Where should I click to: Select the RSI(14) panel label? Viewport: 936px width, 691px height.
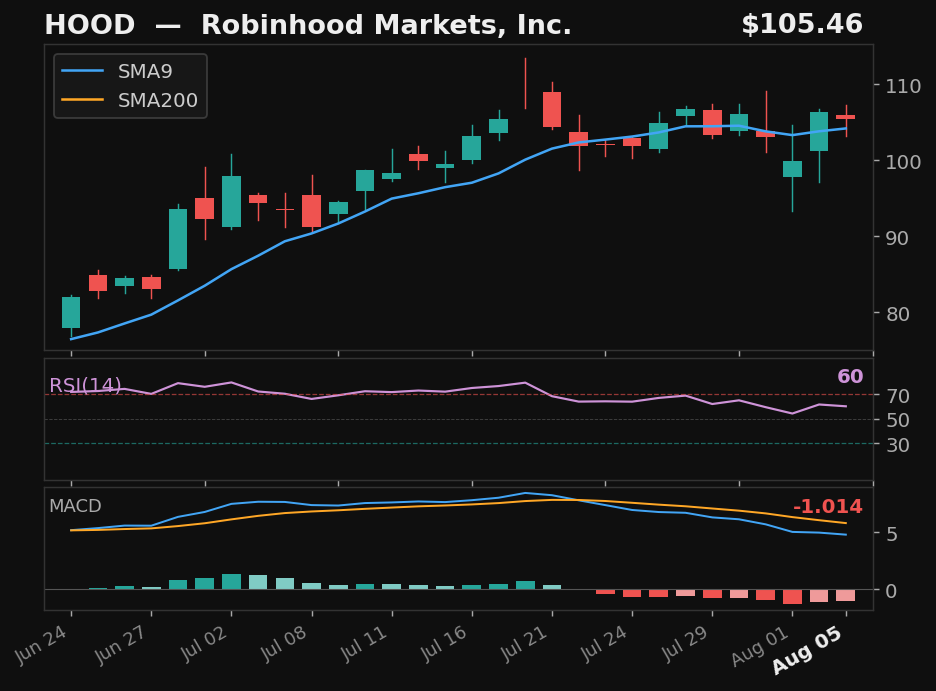[85, 385]
